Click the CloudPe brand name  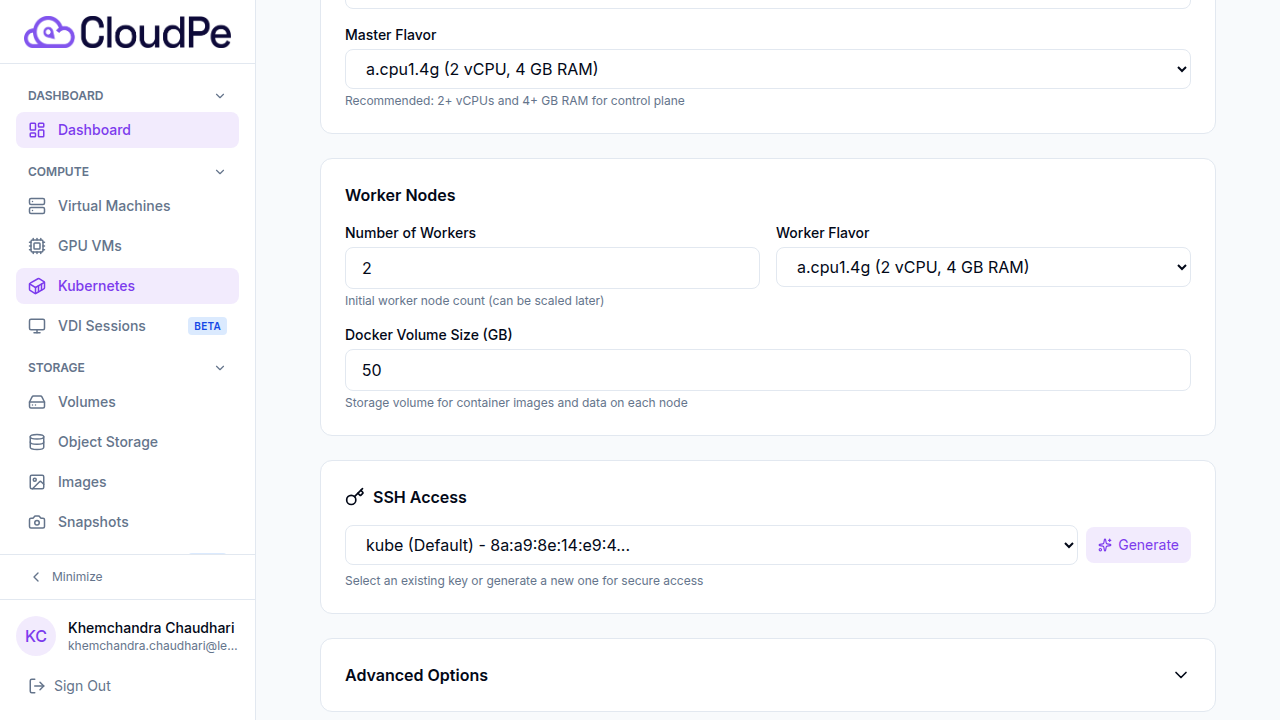155,33
